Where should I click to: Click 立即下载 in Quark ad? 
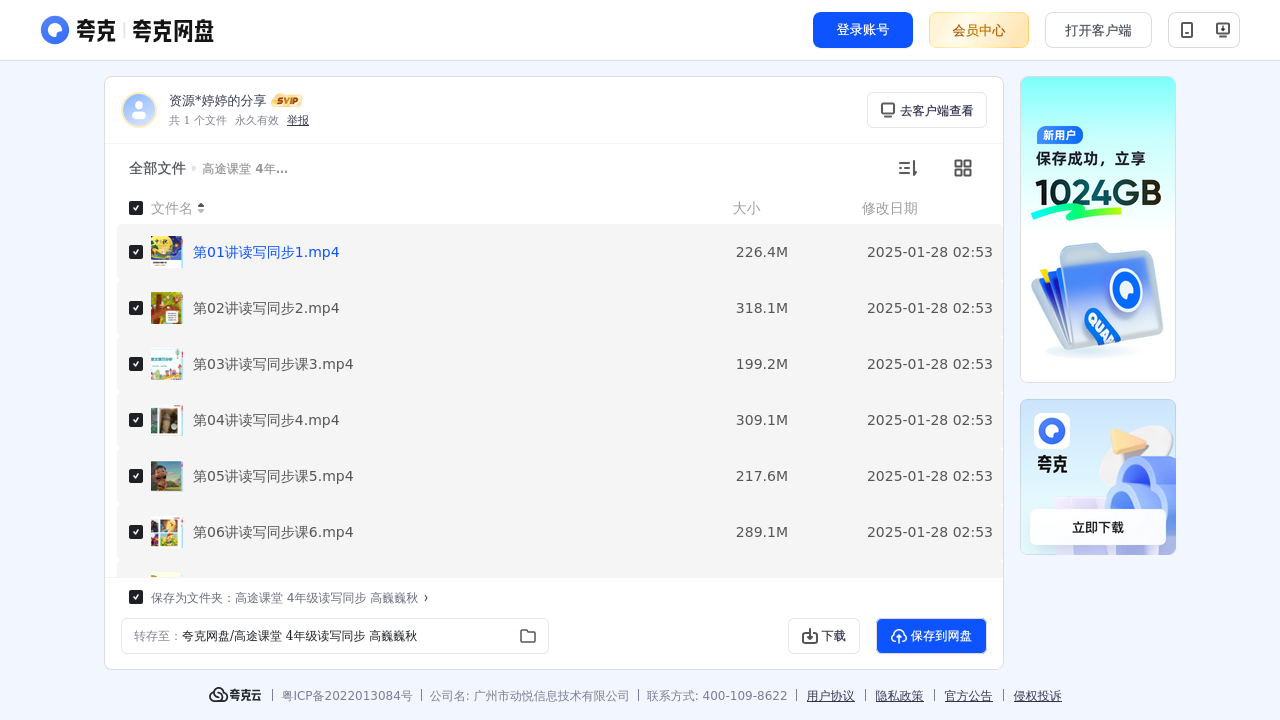(1098, 527)
